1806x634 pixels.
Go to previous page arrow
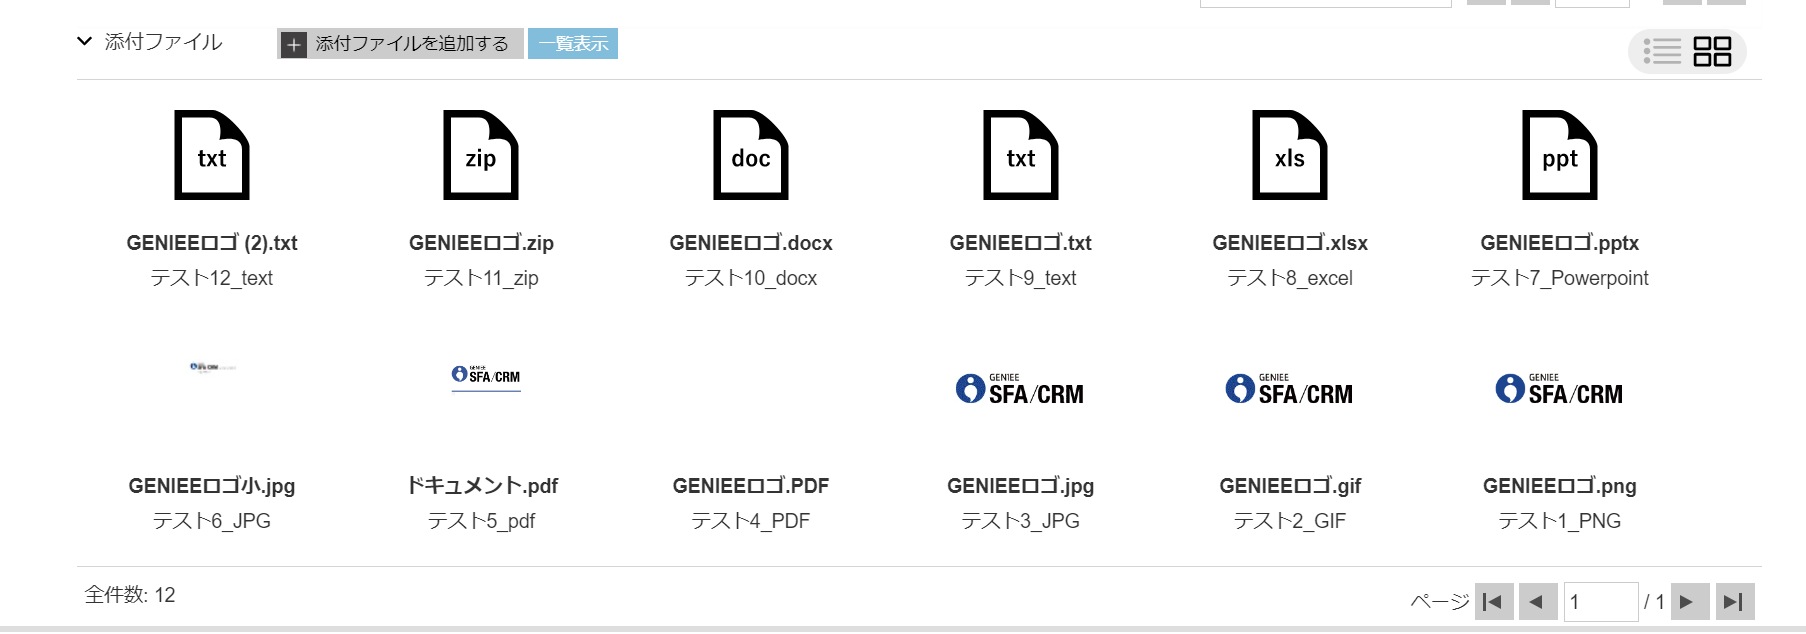pyautogui.click(x=1538, y=602)
